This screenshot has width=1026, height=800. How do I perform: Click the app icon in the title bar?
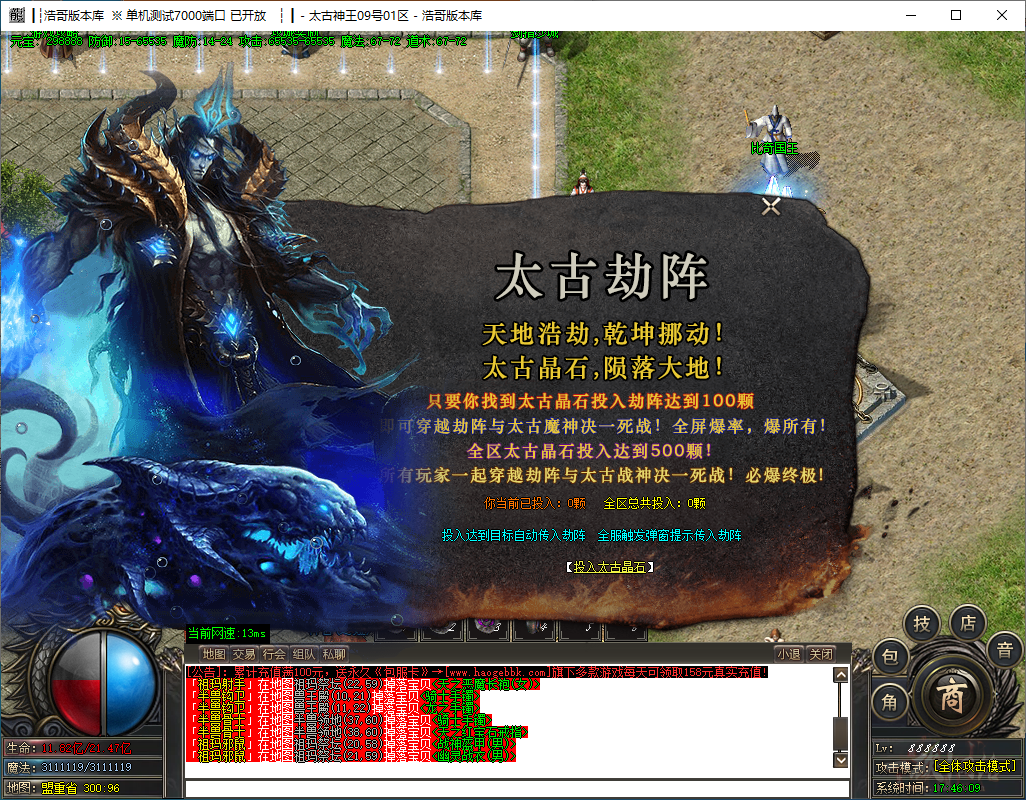[17, 15]
